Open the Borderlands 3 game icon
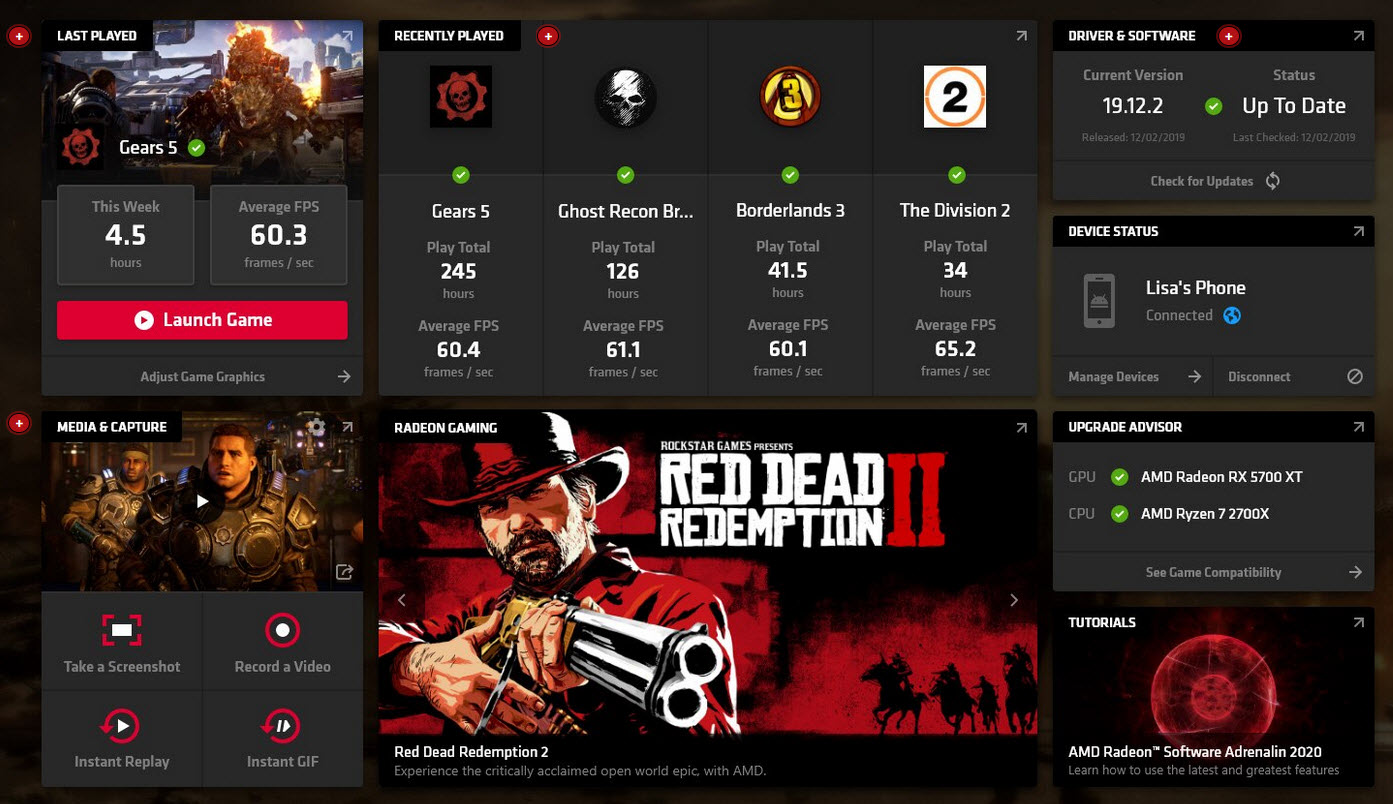1393x804 pixels. [x=790, y=97]
